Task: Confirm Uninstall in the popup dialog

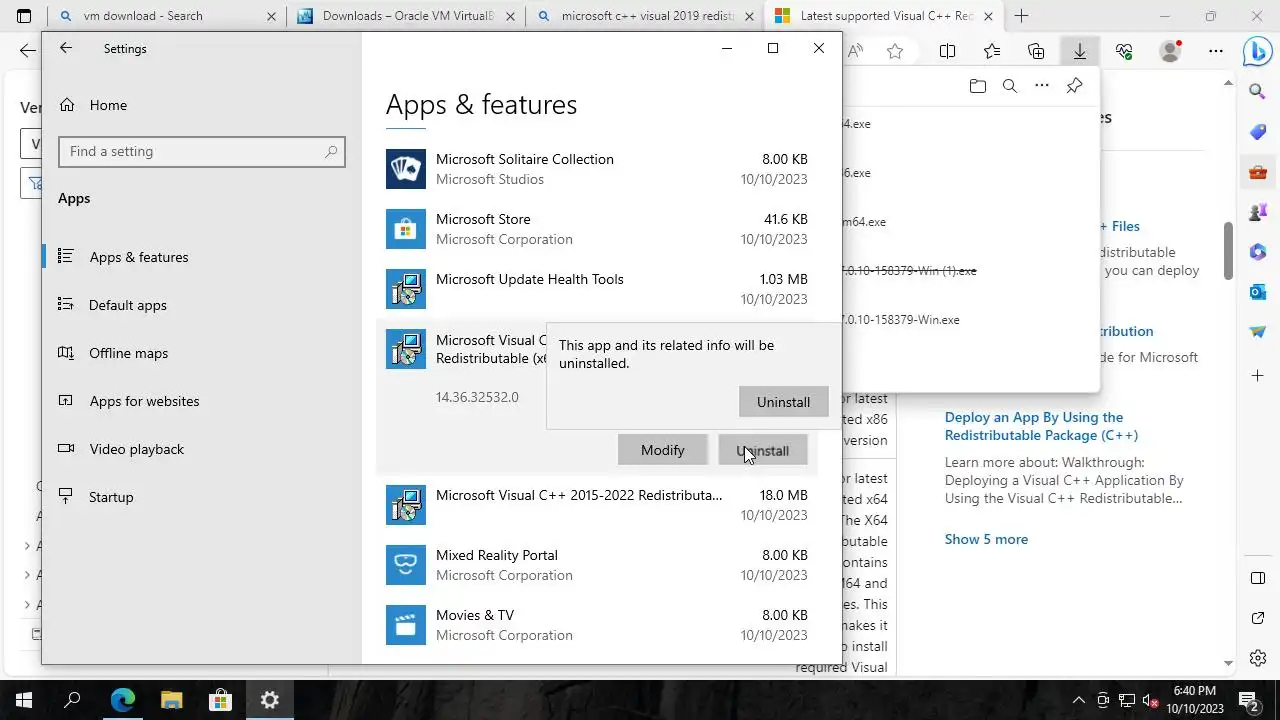Action: tap(784, 402)
